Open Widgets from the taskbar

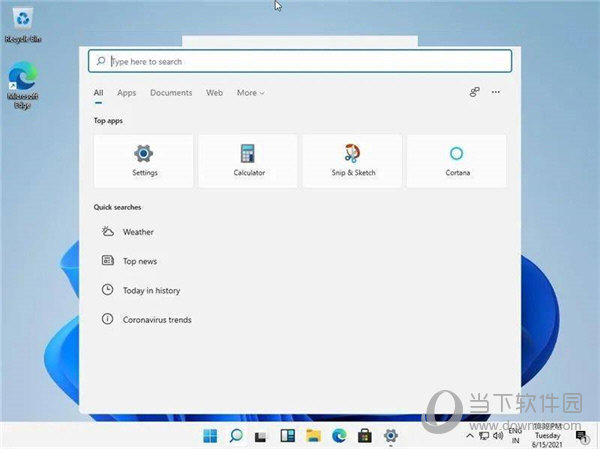(x=287, y=436)
